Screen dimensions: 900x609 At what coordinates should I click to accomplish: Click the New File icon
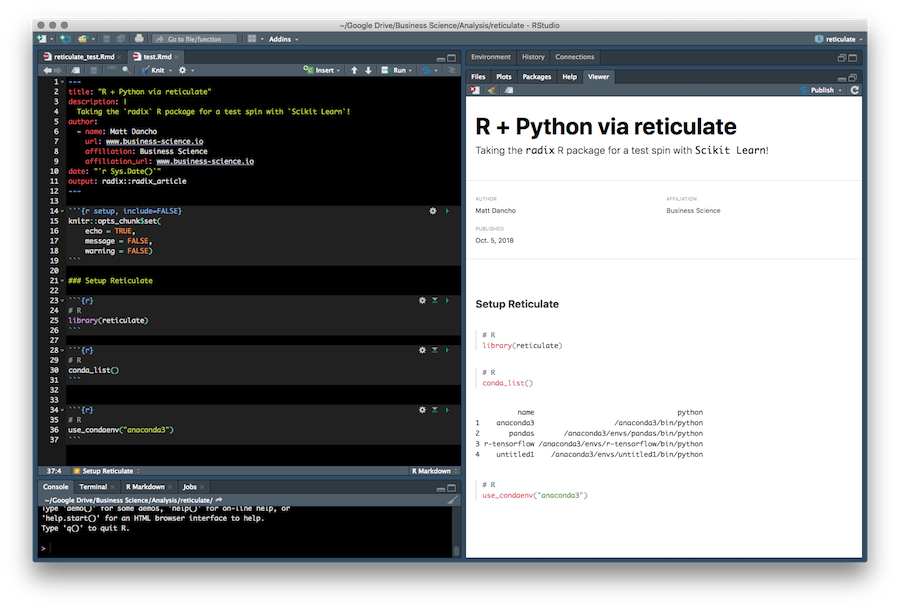coord(42,39)
